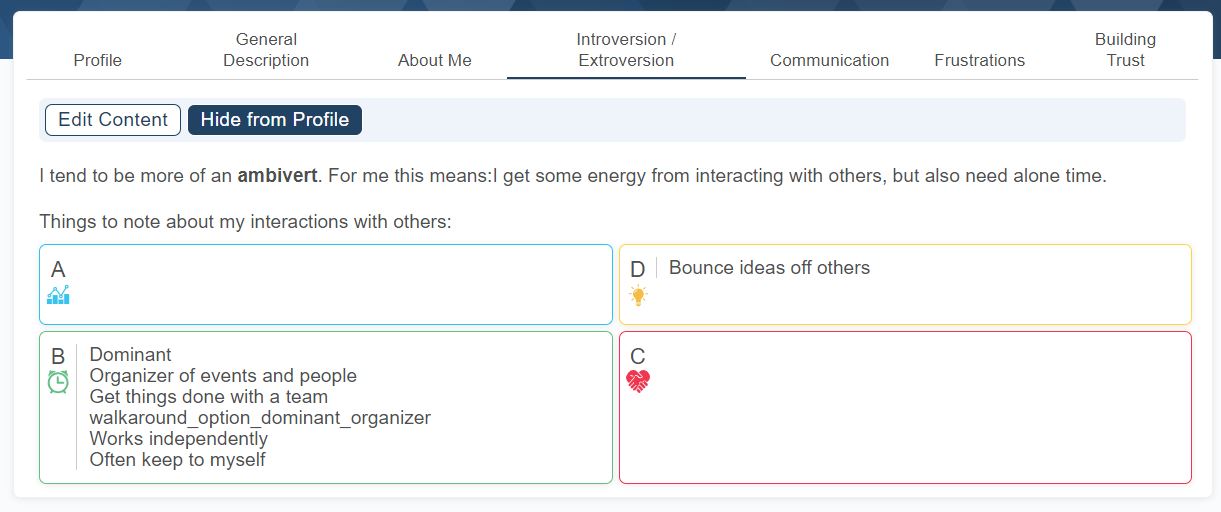The height and width of the screenshot is (512, 1221).
Task: Click the red handshake heart icon
Action: [x=638, y=381]
